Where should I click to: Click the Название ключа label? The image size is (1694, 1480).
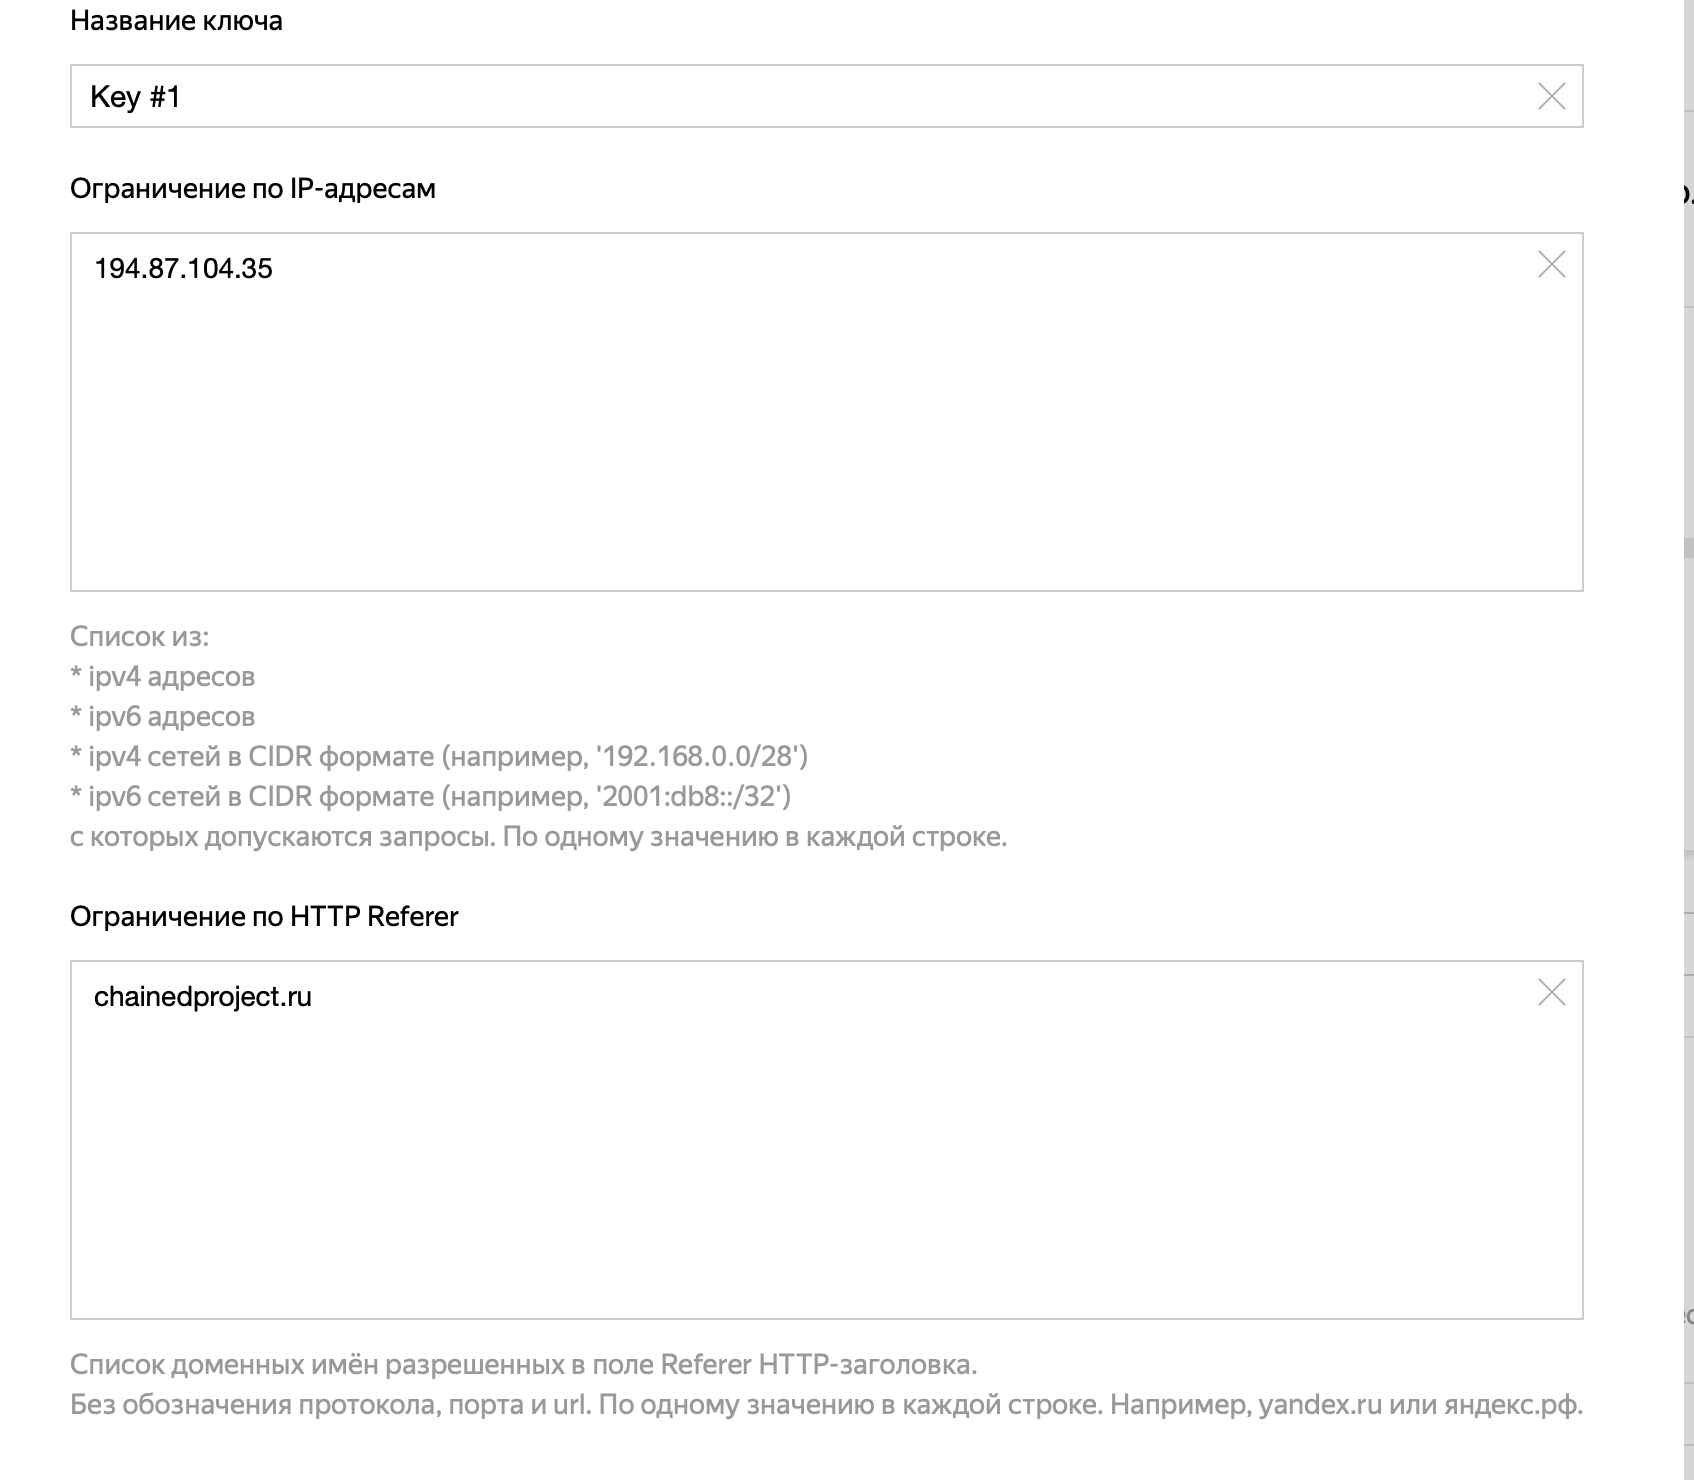point(176,20)
